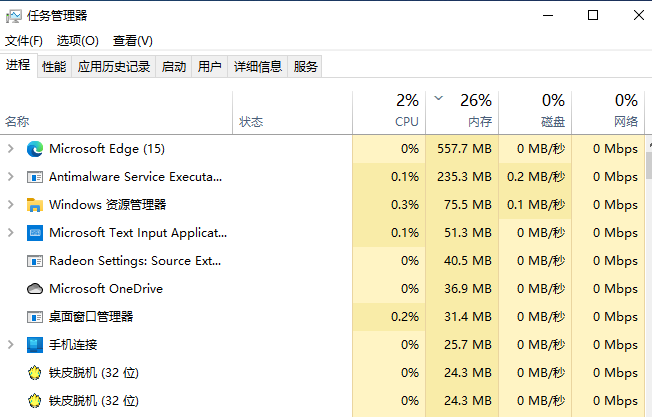This screenshot has width=652, height=417.
Task: Expand the 手机连接 process group
Action: [x=10, y=345]
